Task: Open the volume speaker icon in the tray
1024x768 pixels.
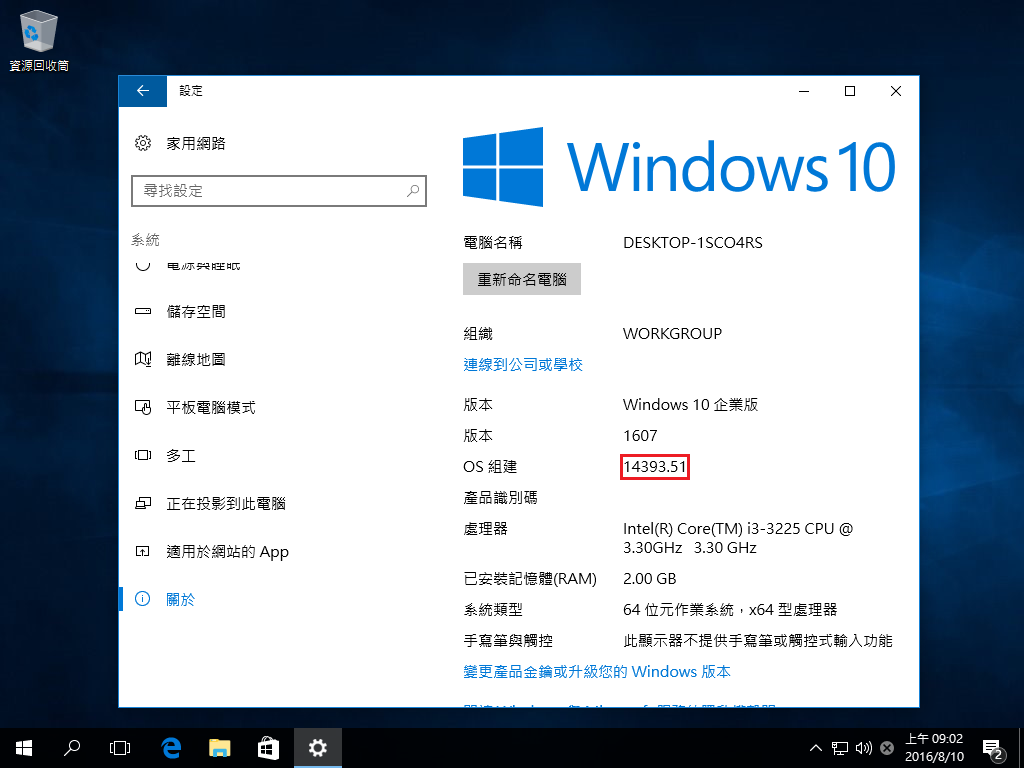Action: point(863,748)
